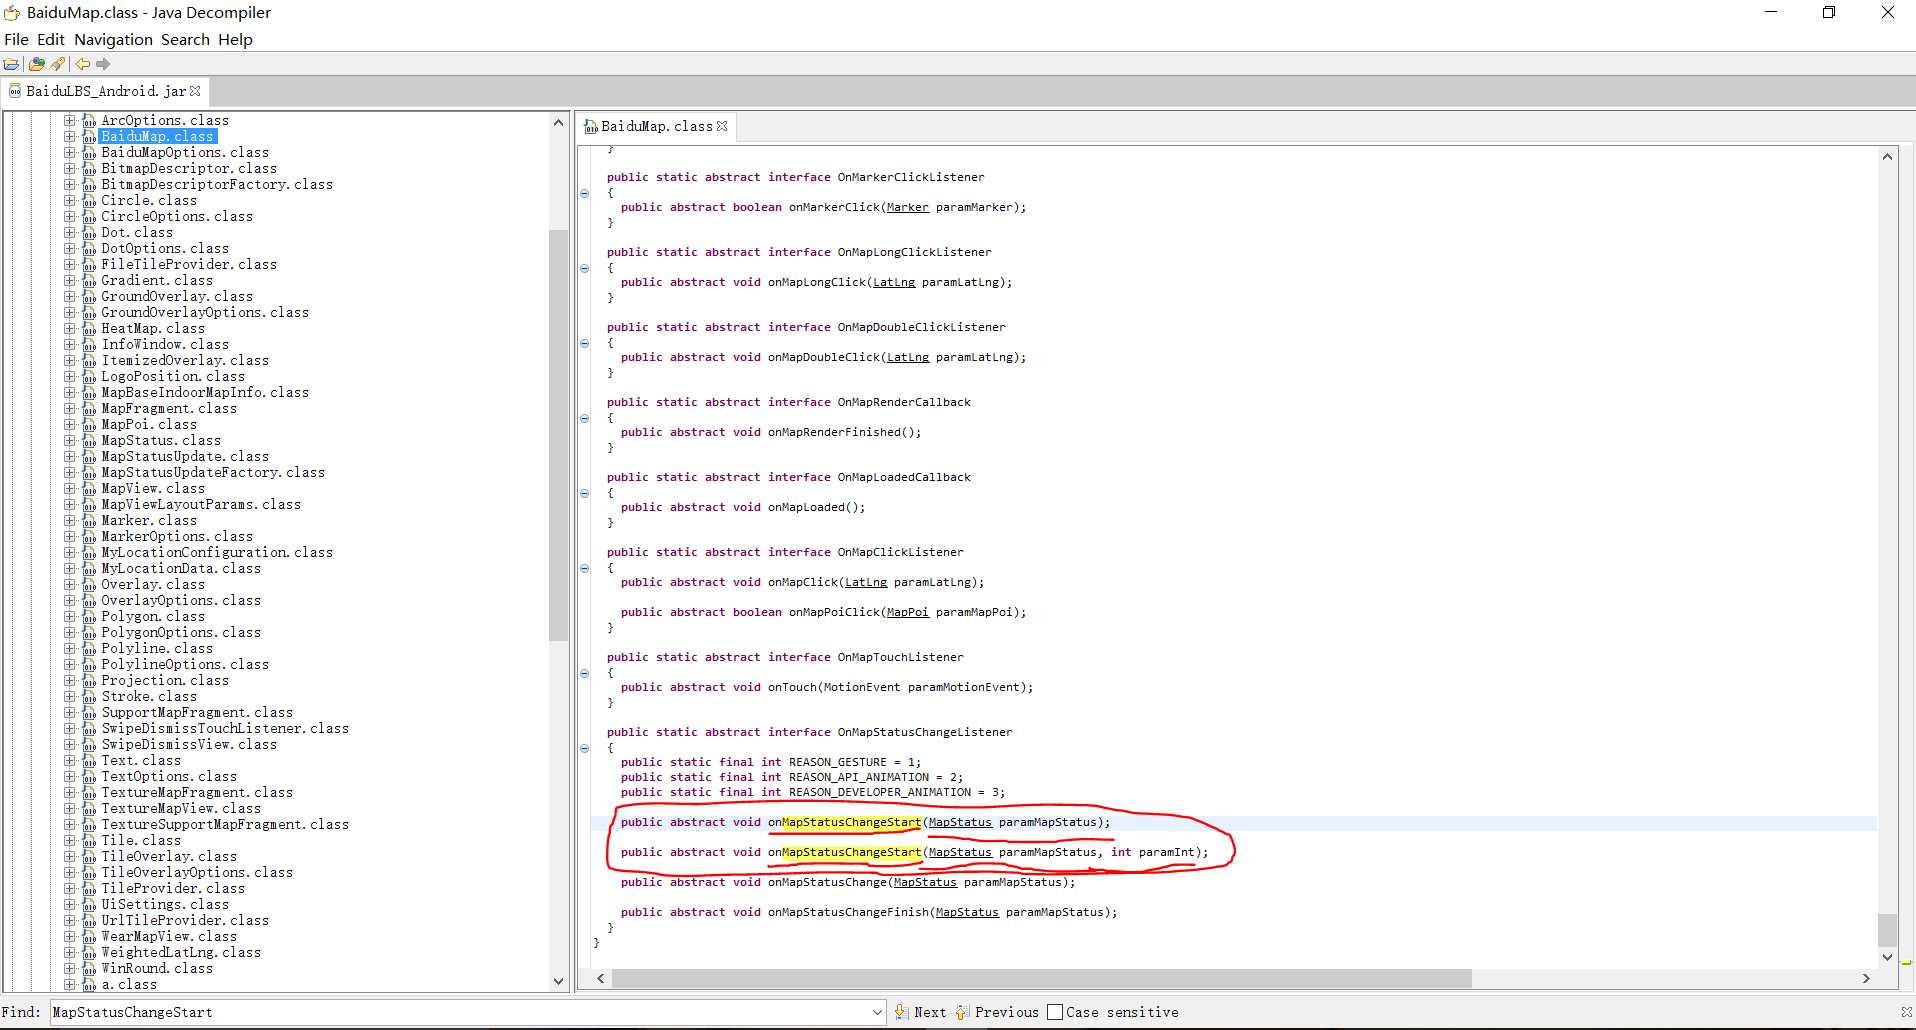1916x1030 pixels.
Task: Click the class icon beside Polygon.class
Action: (x=89, y=617)
